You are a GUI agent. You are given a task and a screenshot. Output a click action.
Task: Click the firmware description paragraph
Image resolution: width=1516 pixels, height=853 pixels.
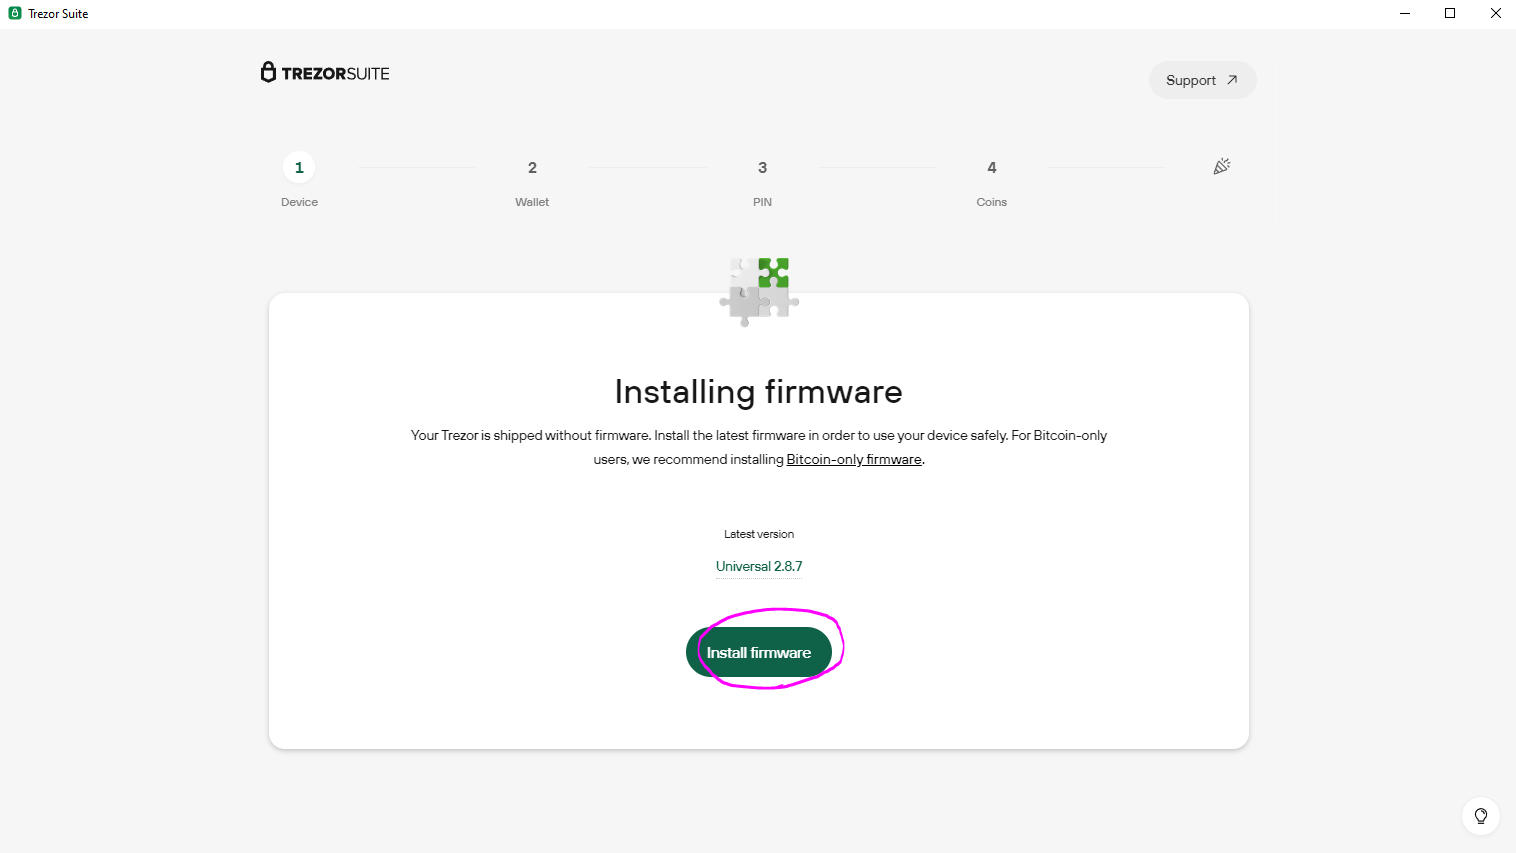758,436
